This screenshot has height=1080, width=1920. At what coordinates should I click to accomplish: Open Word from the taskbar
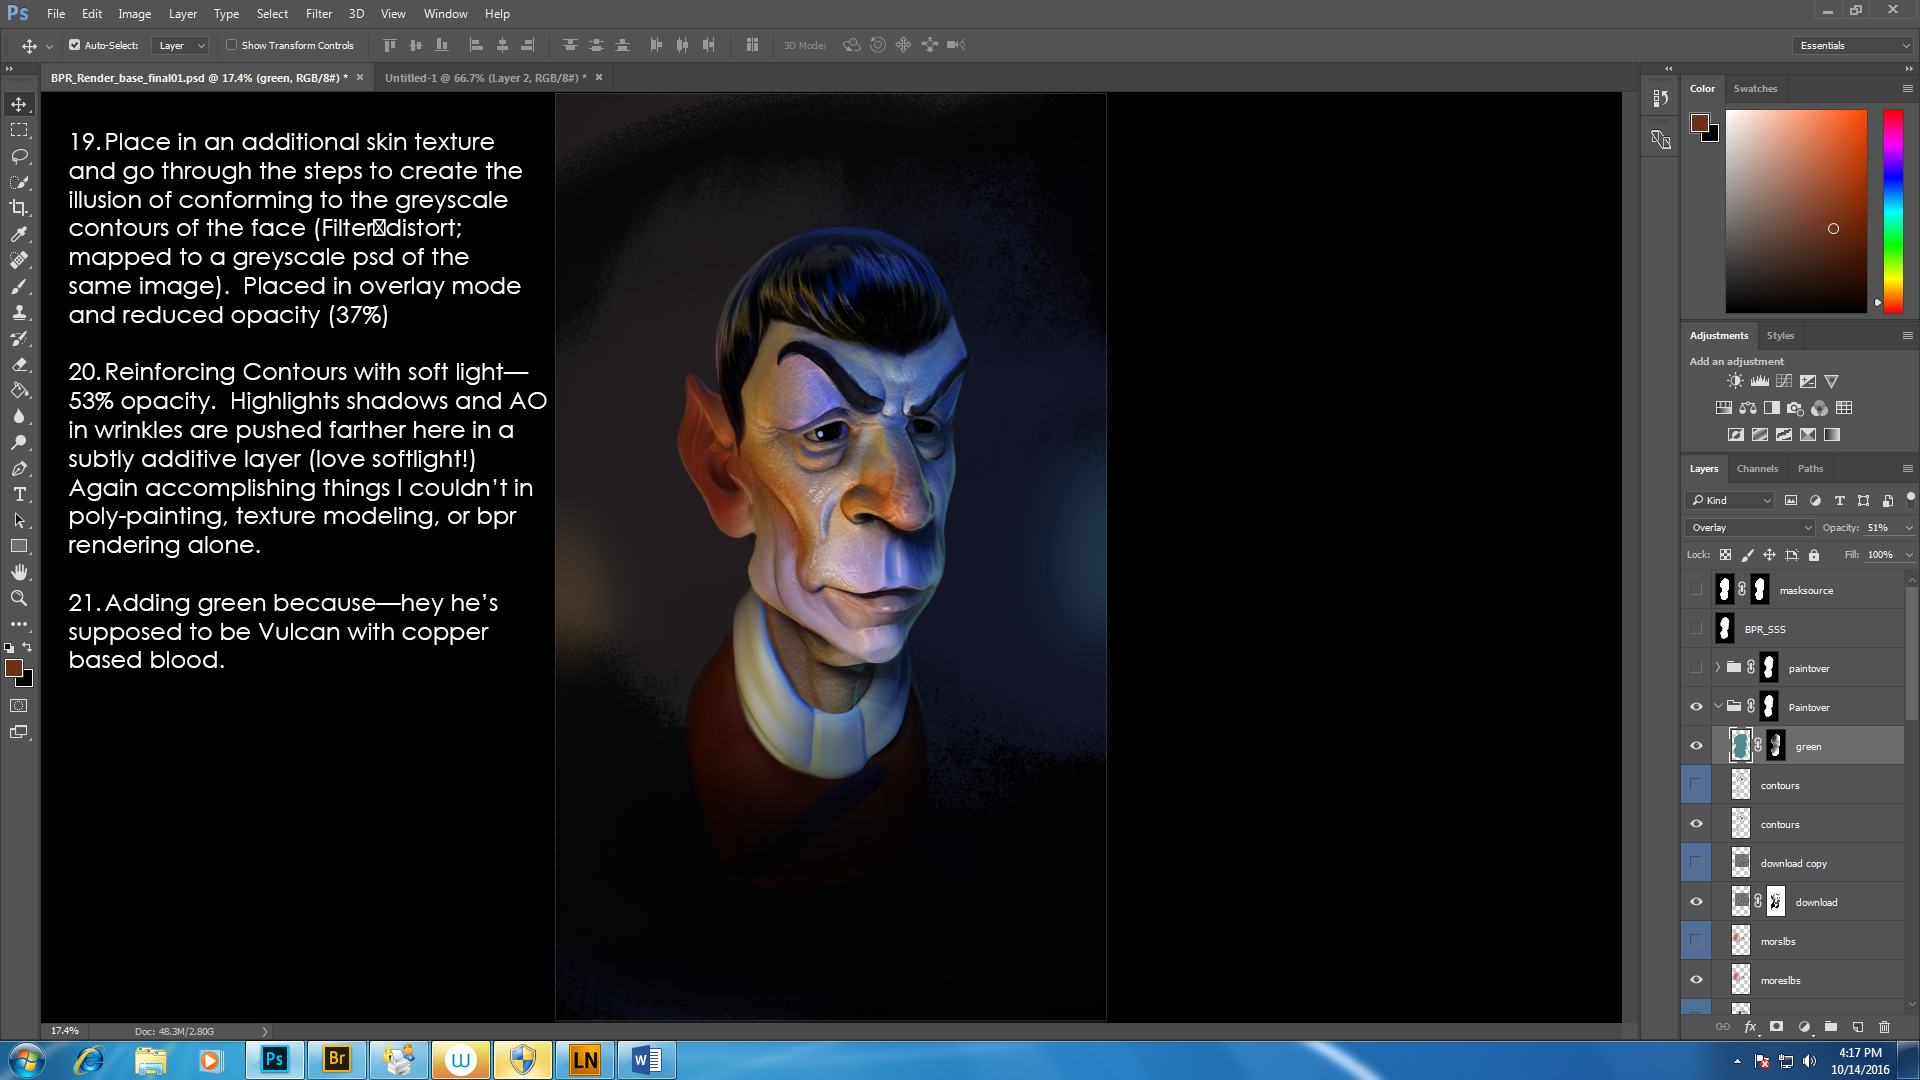point(647,1060)
